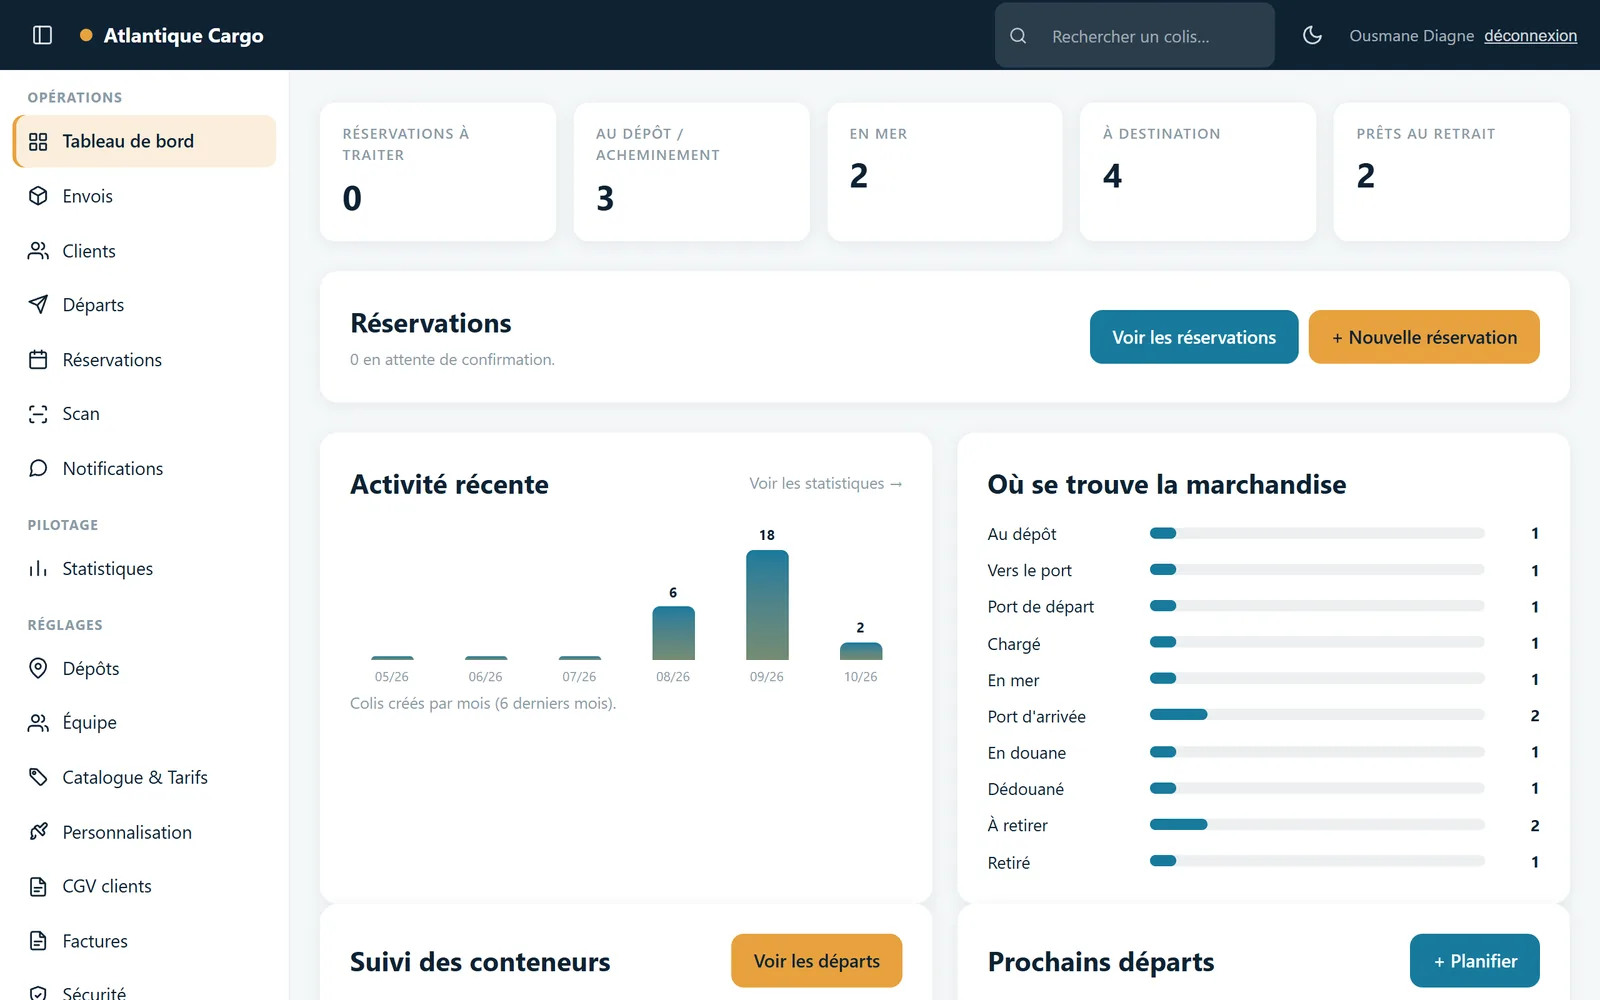Open Personnalisation via the paintbrush icon
Image resolution: width=1600 pixels, height=1000 pixels.
38,832
